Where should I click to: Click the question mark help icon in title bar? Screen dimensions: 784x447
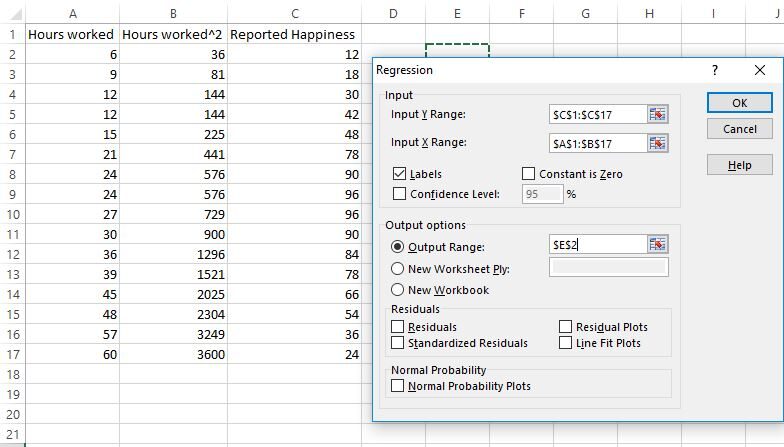715,70
